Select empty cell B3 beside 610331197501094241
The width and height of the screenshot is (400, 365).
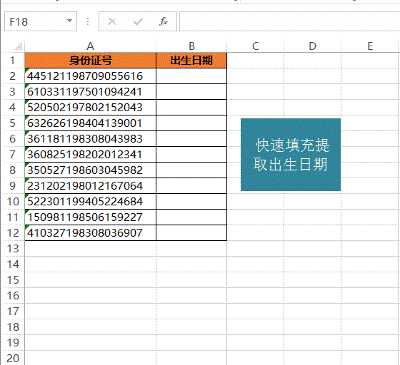point(191,92)
